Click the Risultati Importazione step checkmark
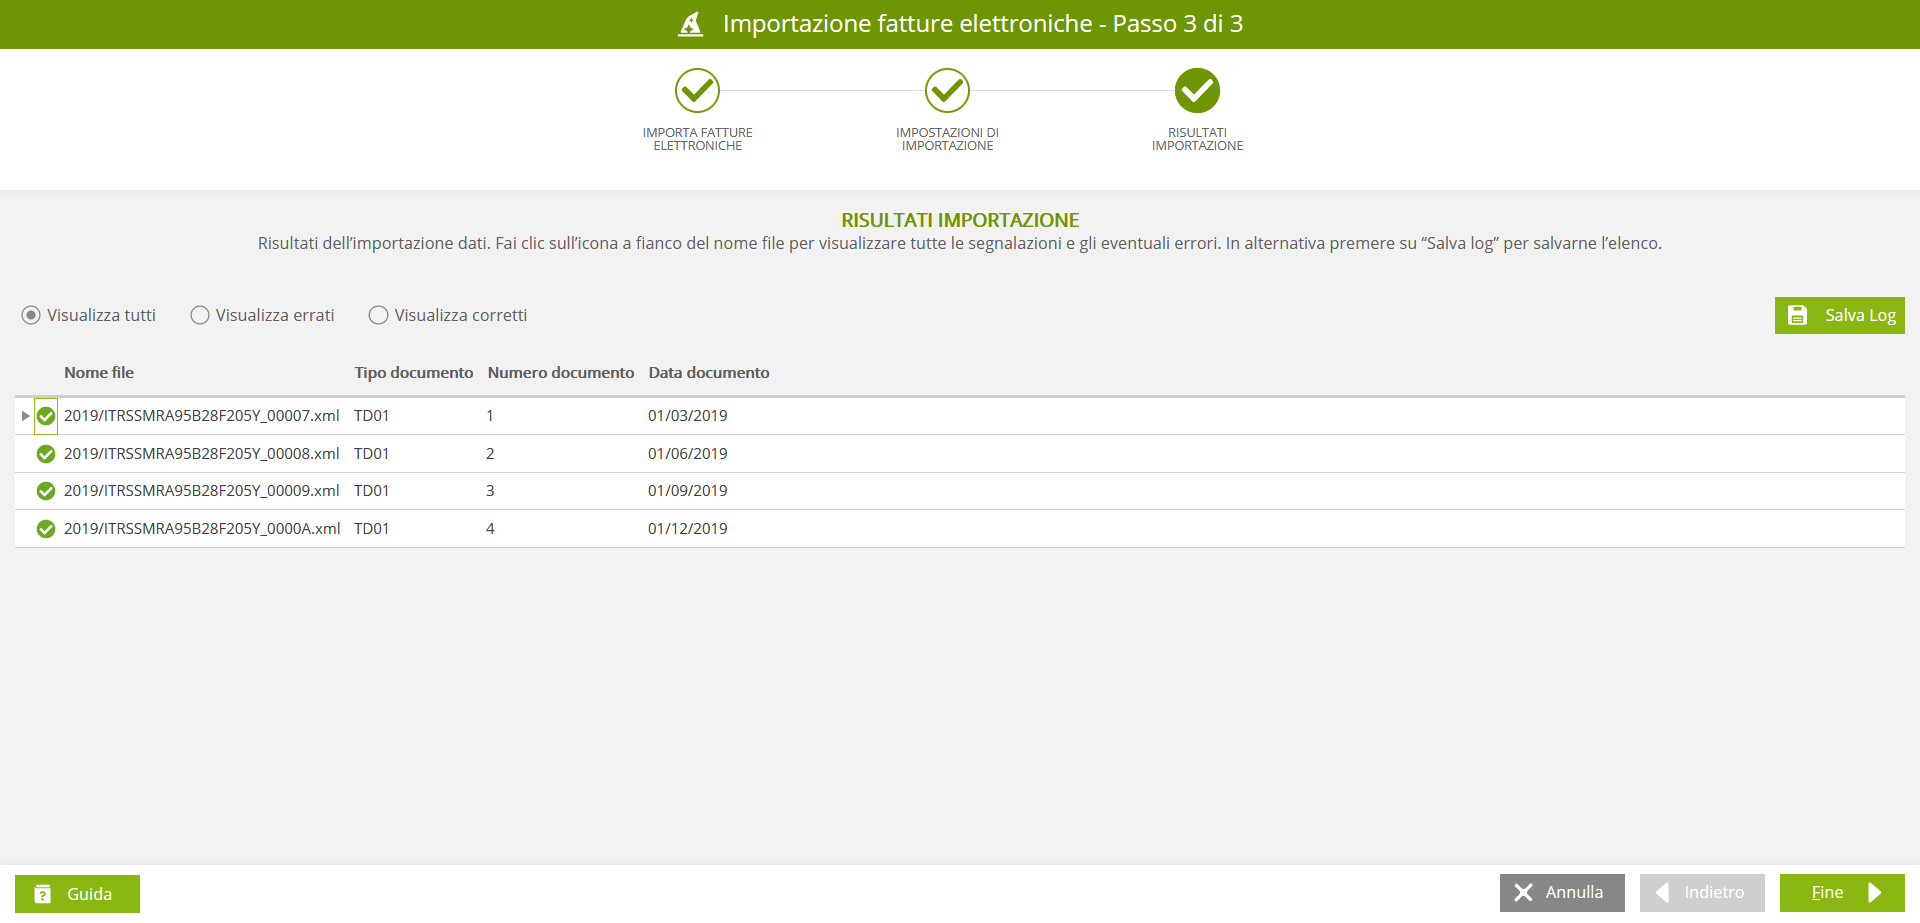This screenshot has height=923, width=1920. (x=1197, y=91)
